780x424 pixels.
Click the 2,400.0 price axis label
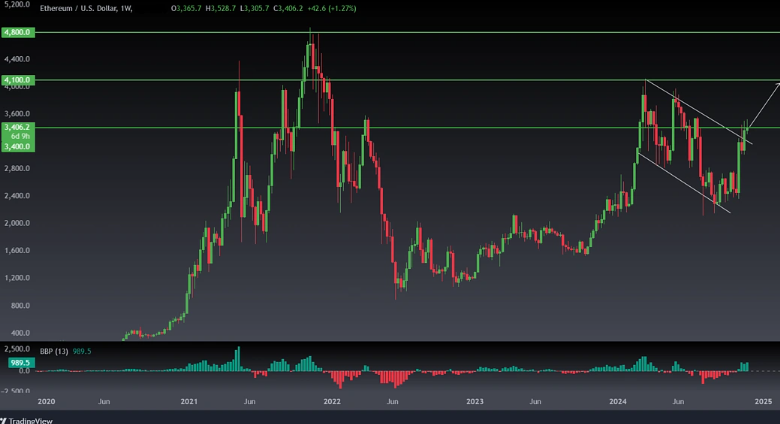tap(17, 196)
